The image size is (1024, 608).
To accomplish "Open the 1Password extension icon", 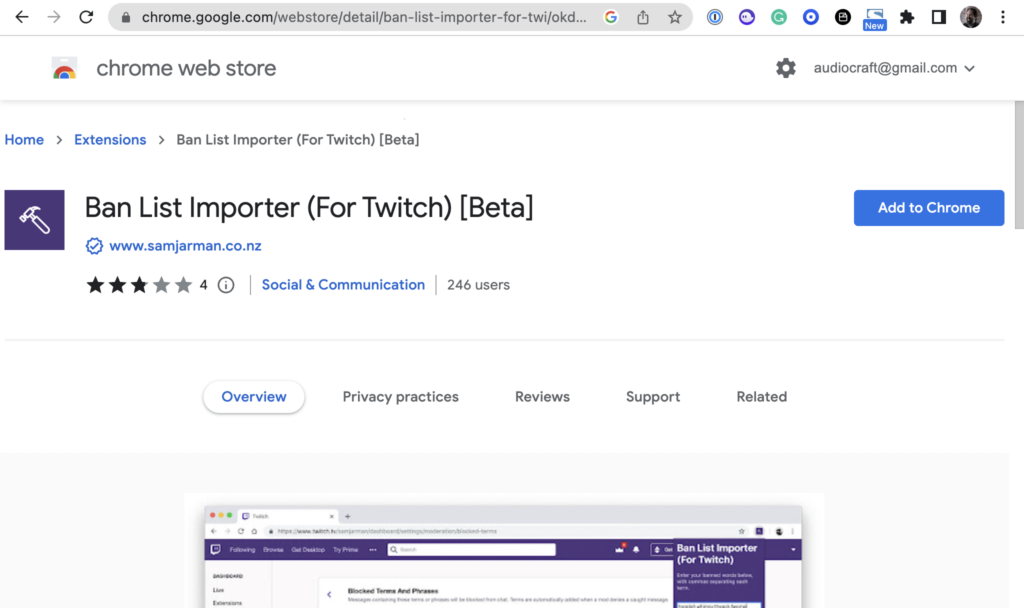I will [x=714, y=18].
